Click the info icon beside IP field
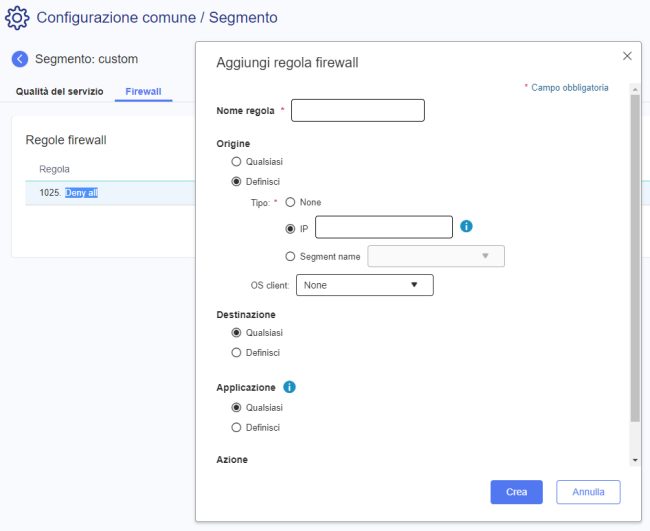 466,227
